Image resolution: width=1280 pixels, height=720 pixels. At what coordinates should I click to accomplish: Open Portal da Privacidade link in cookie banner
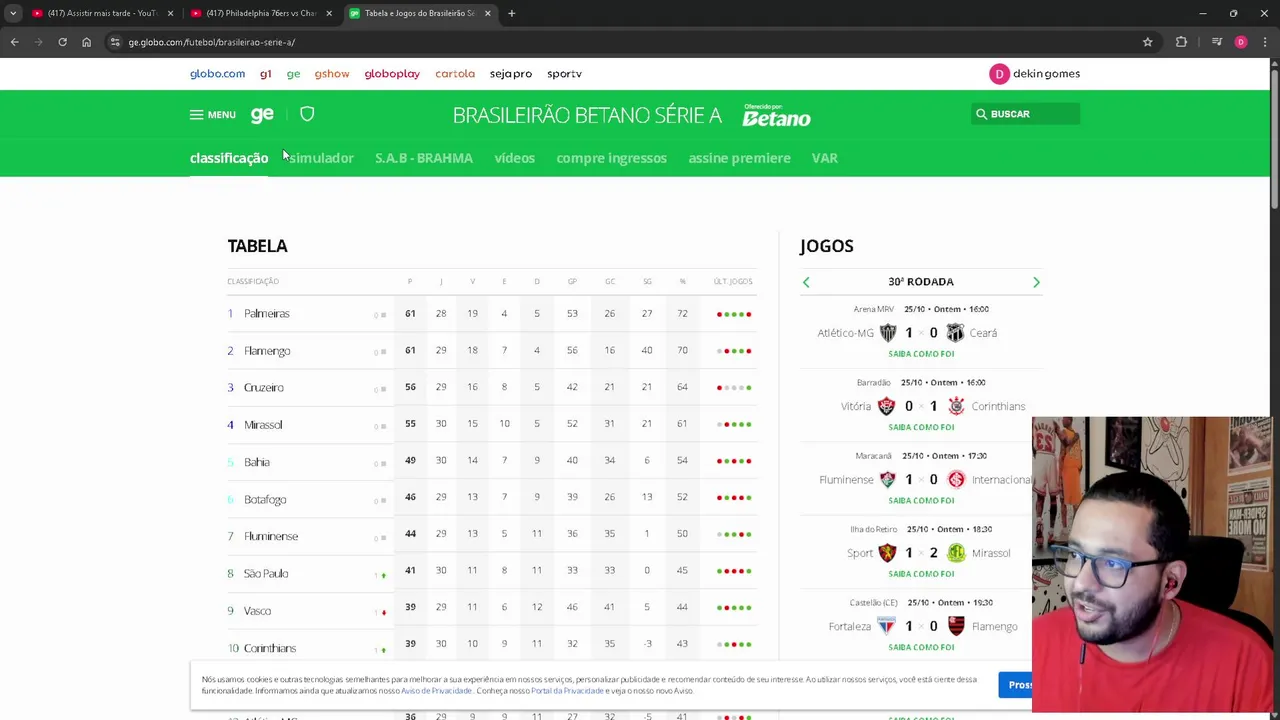click(567, 691)
